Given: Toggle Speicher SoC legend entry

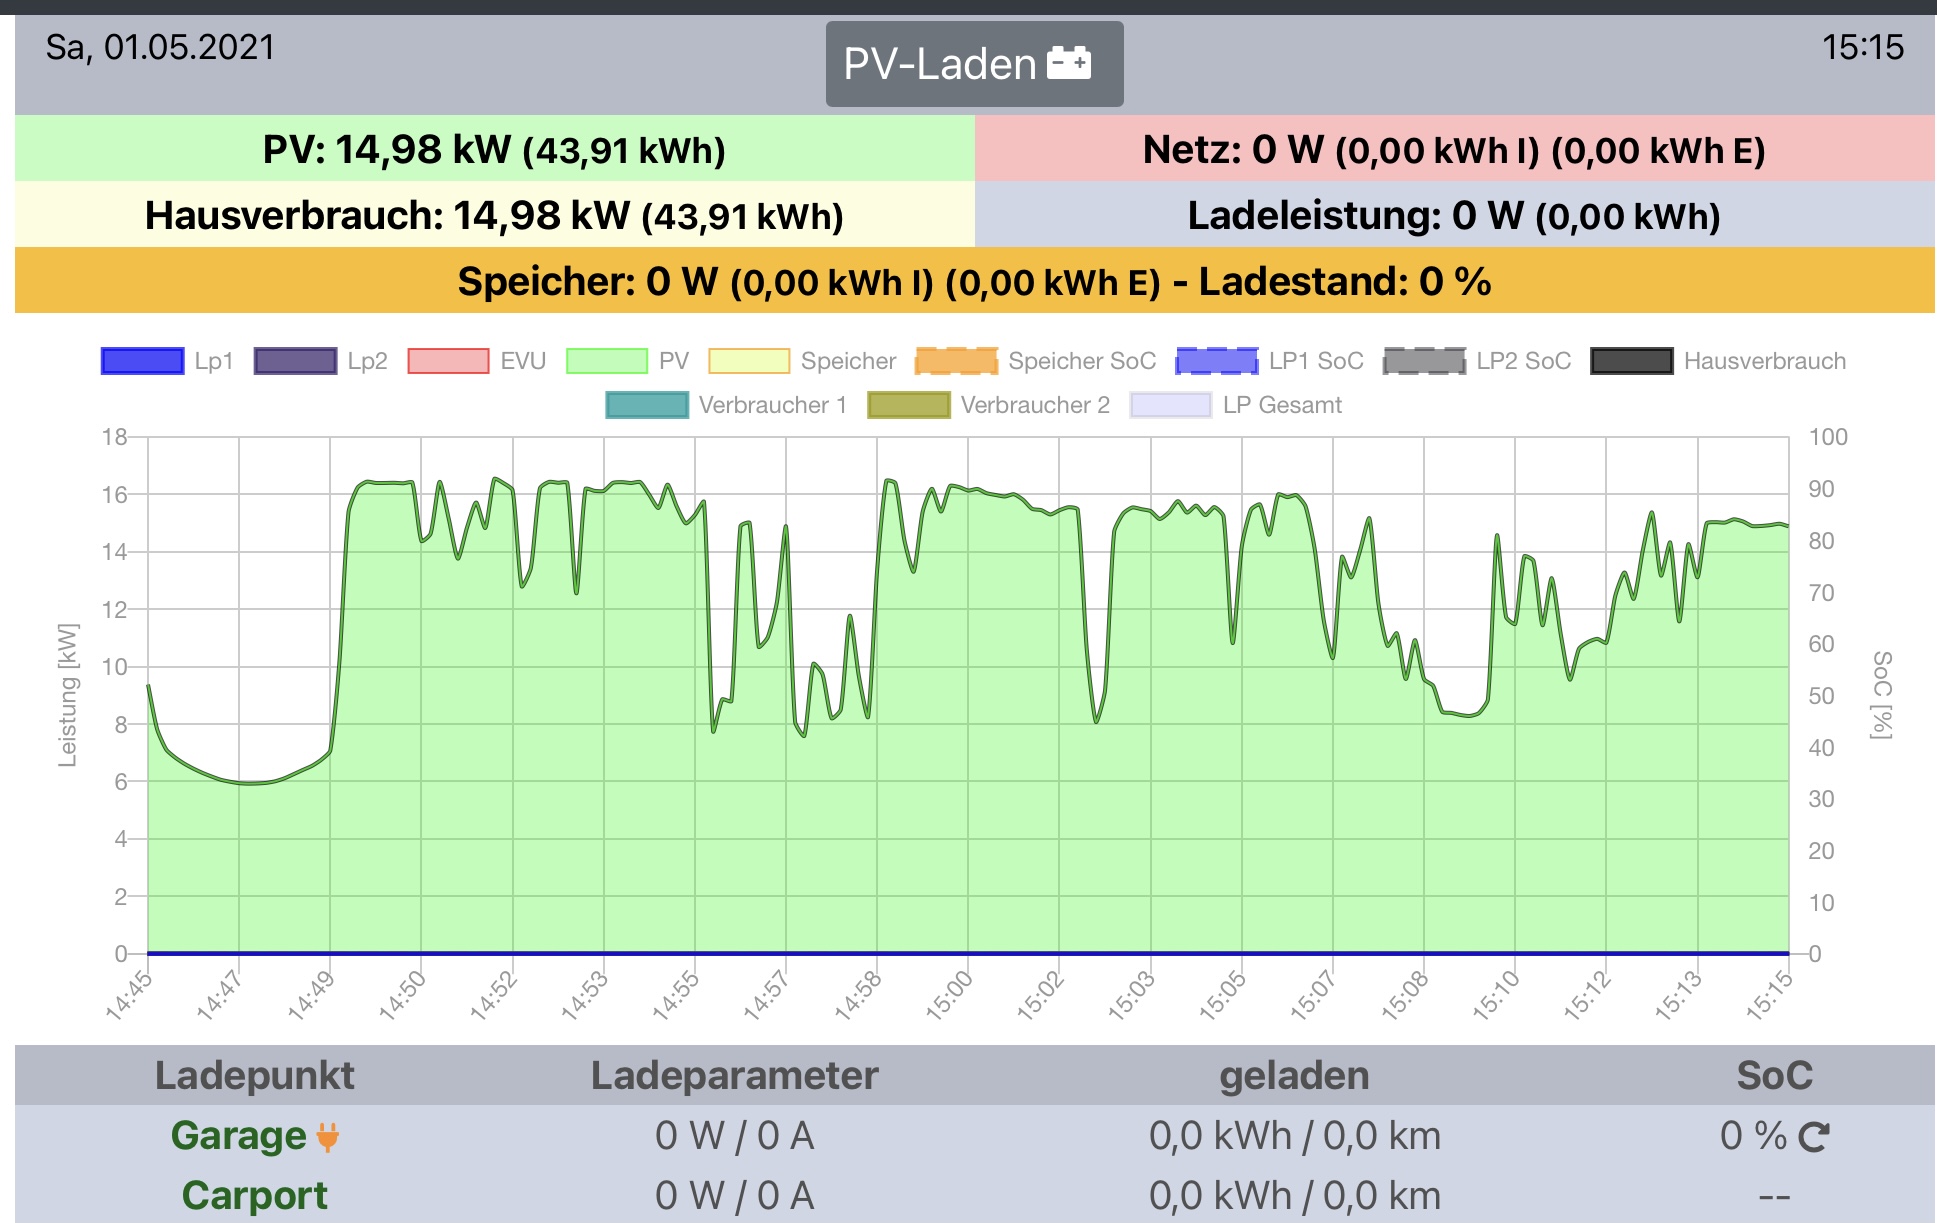Looking at the screenshot, I should point(956,361).
